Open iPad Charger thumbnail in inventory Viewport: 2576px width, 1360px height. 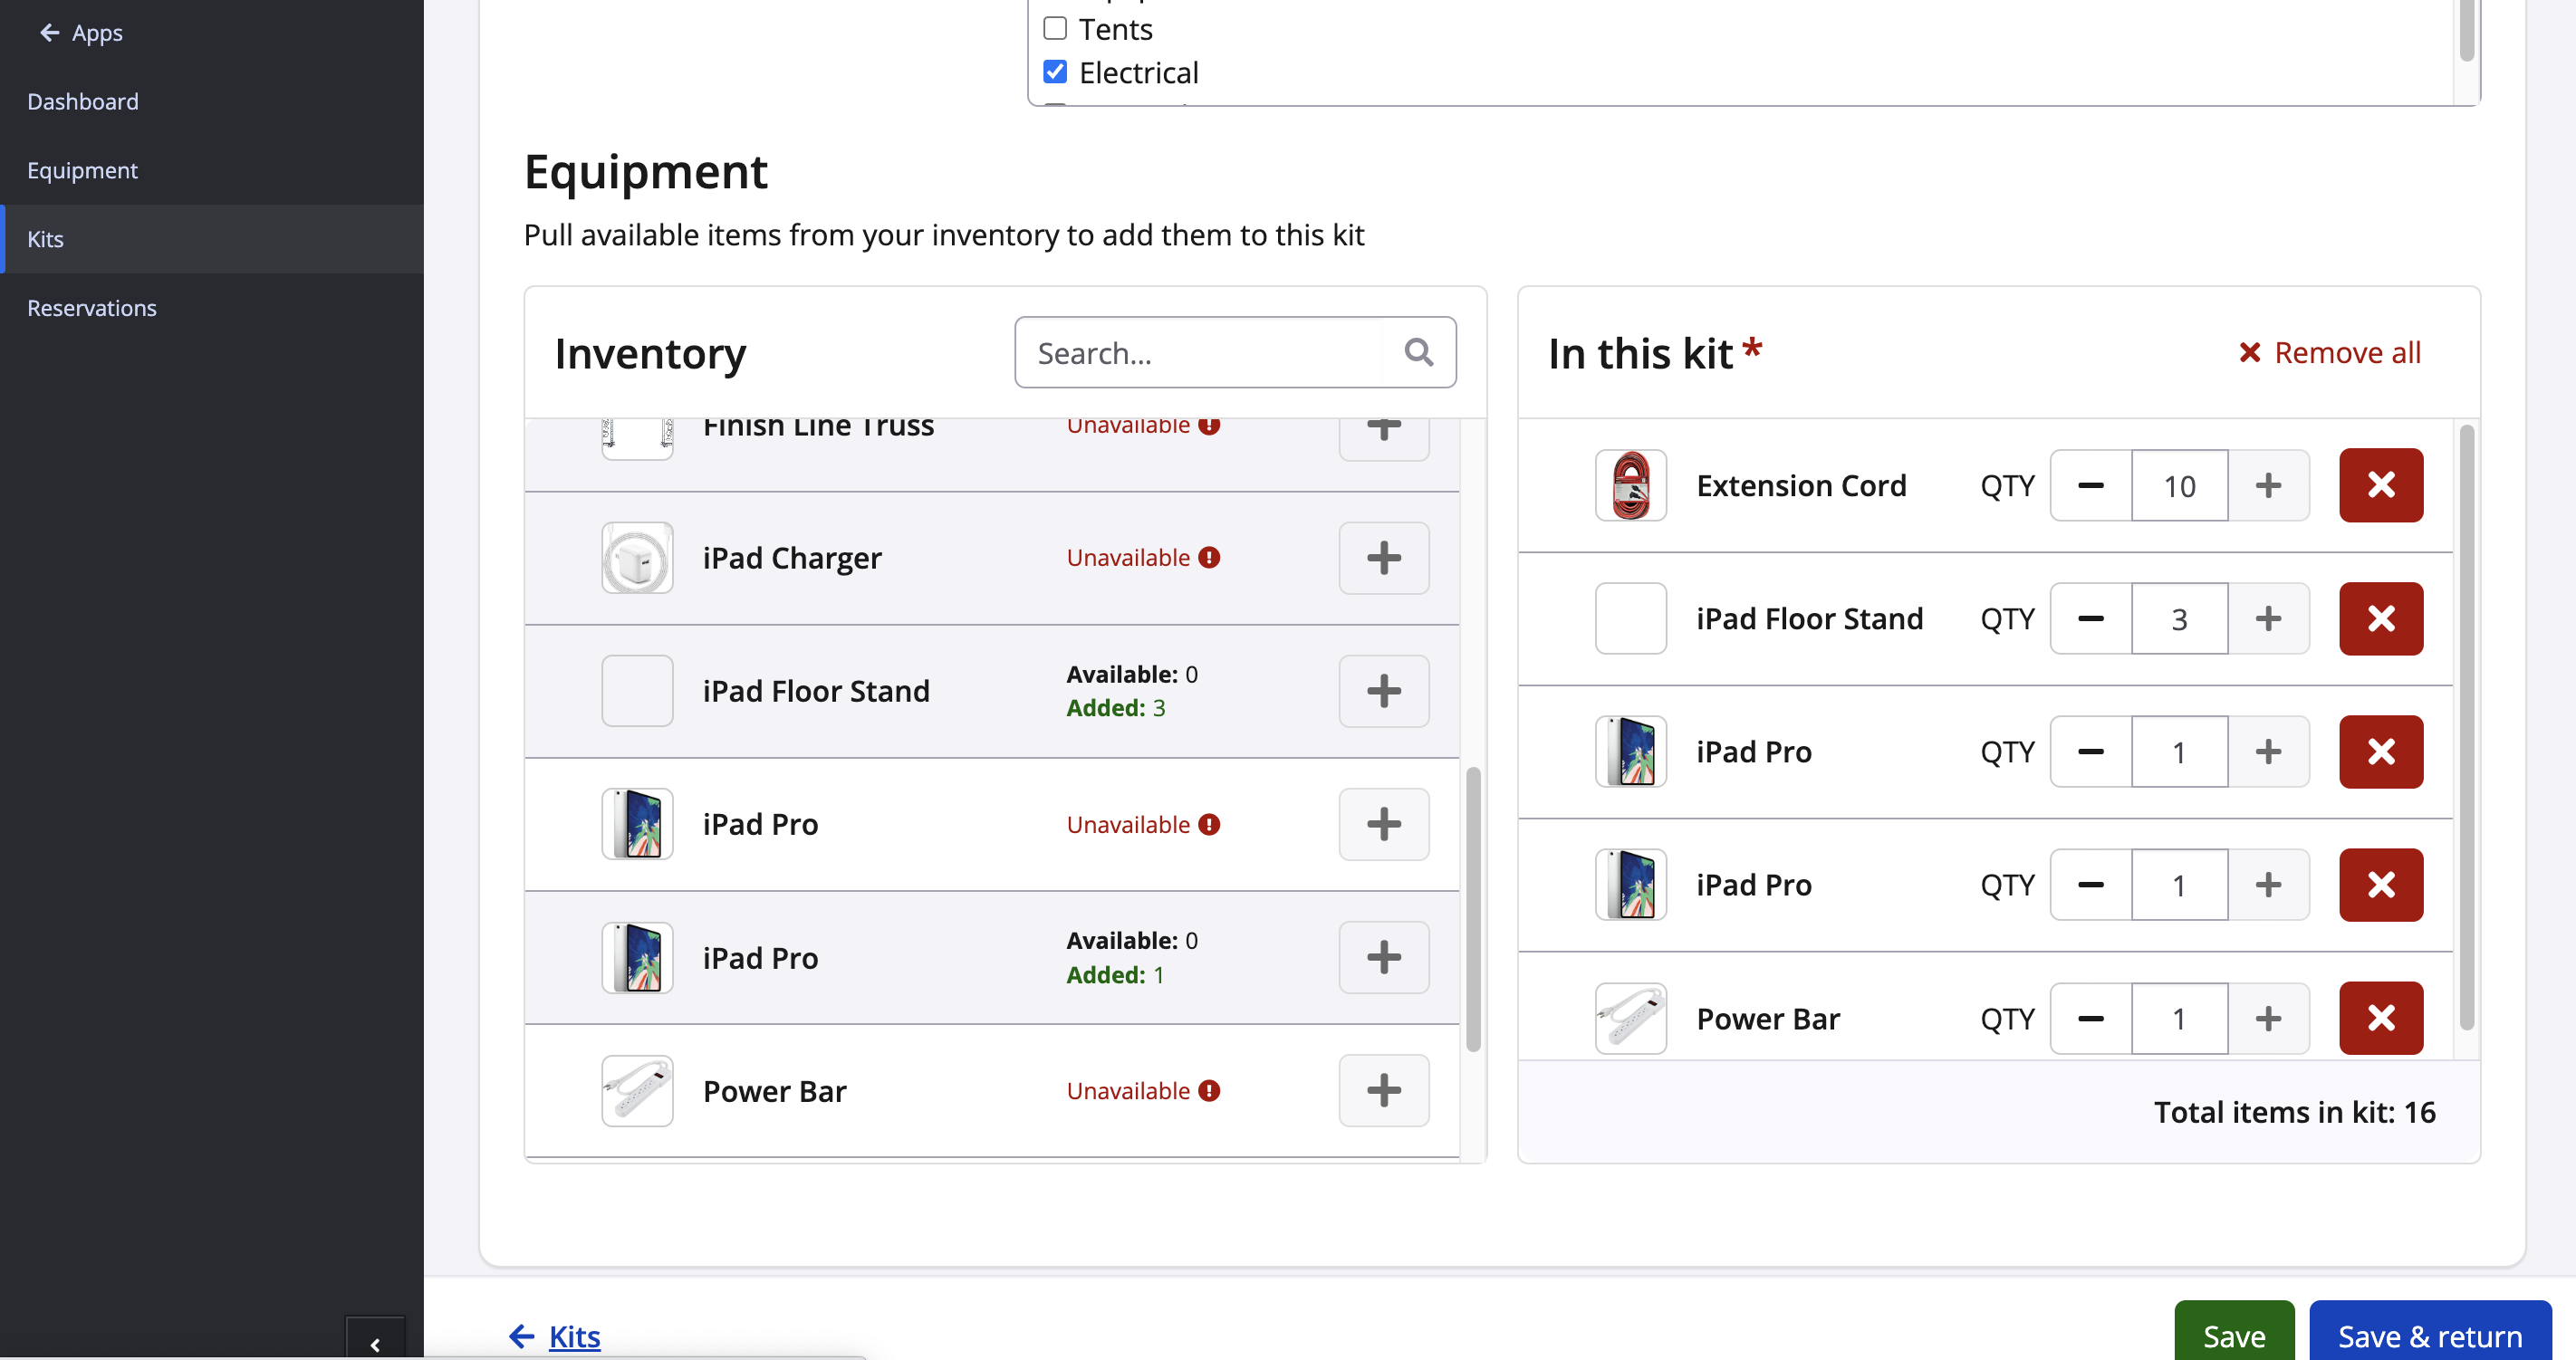click(637, 558)
